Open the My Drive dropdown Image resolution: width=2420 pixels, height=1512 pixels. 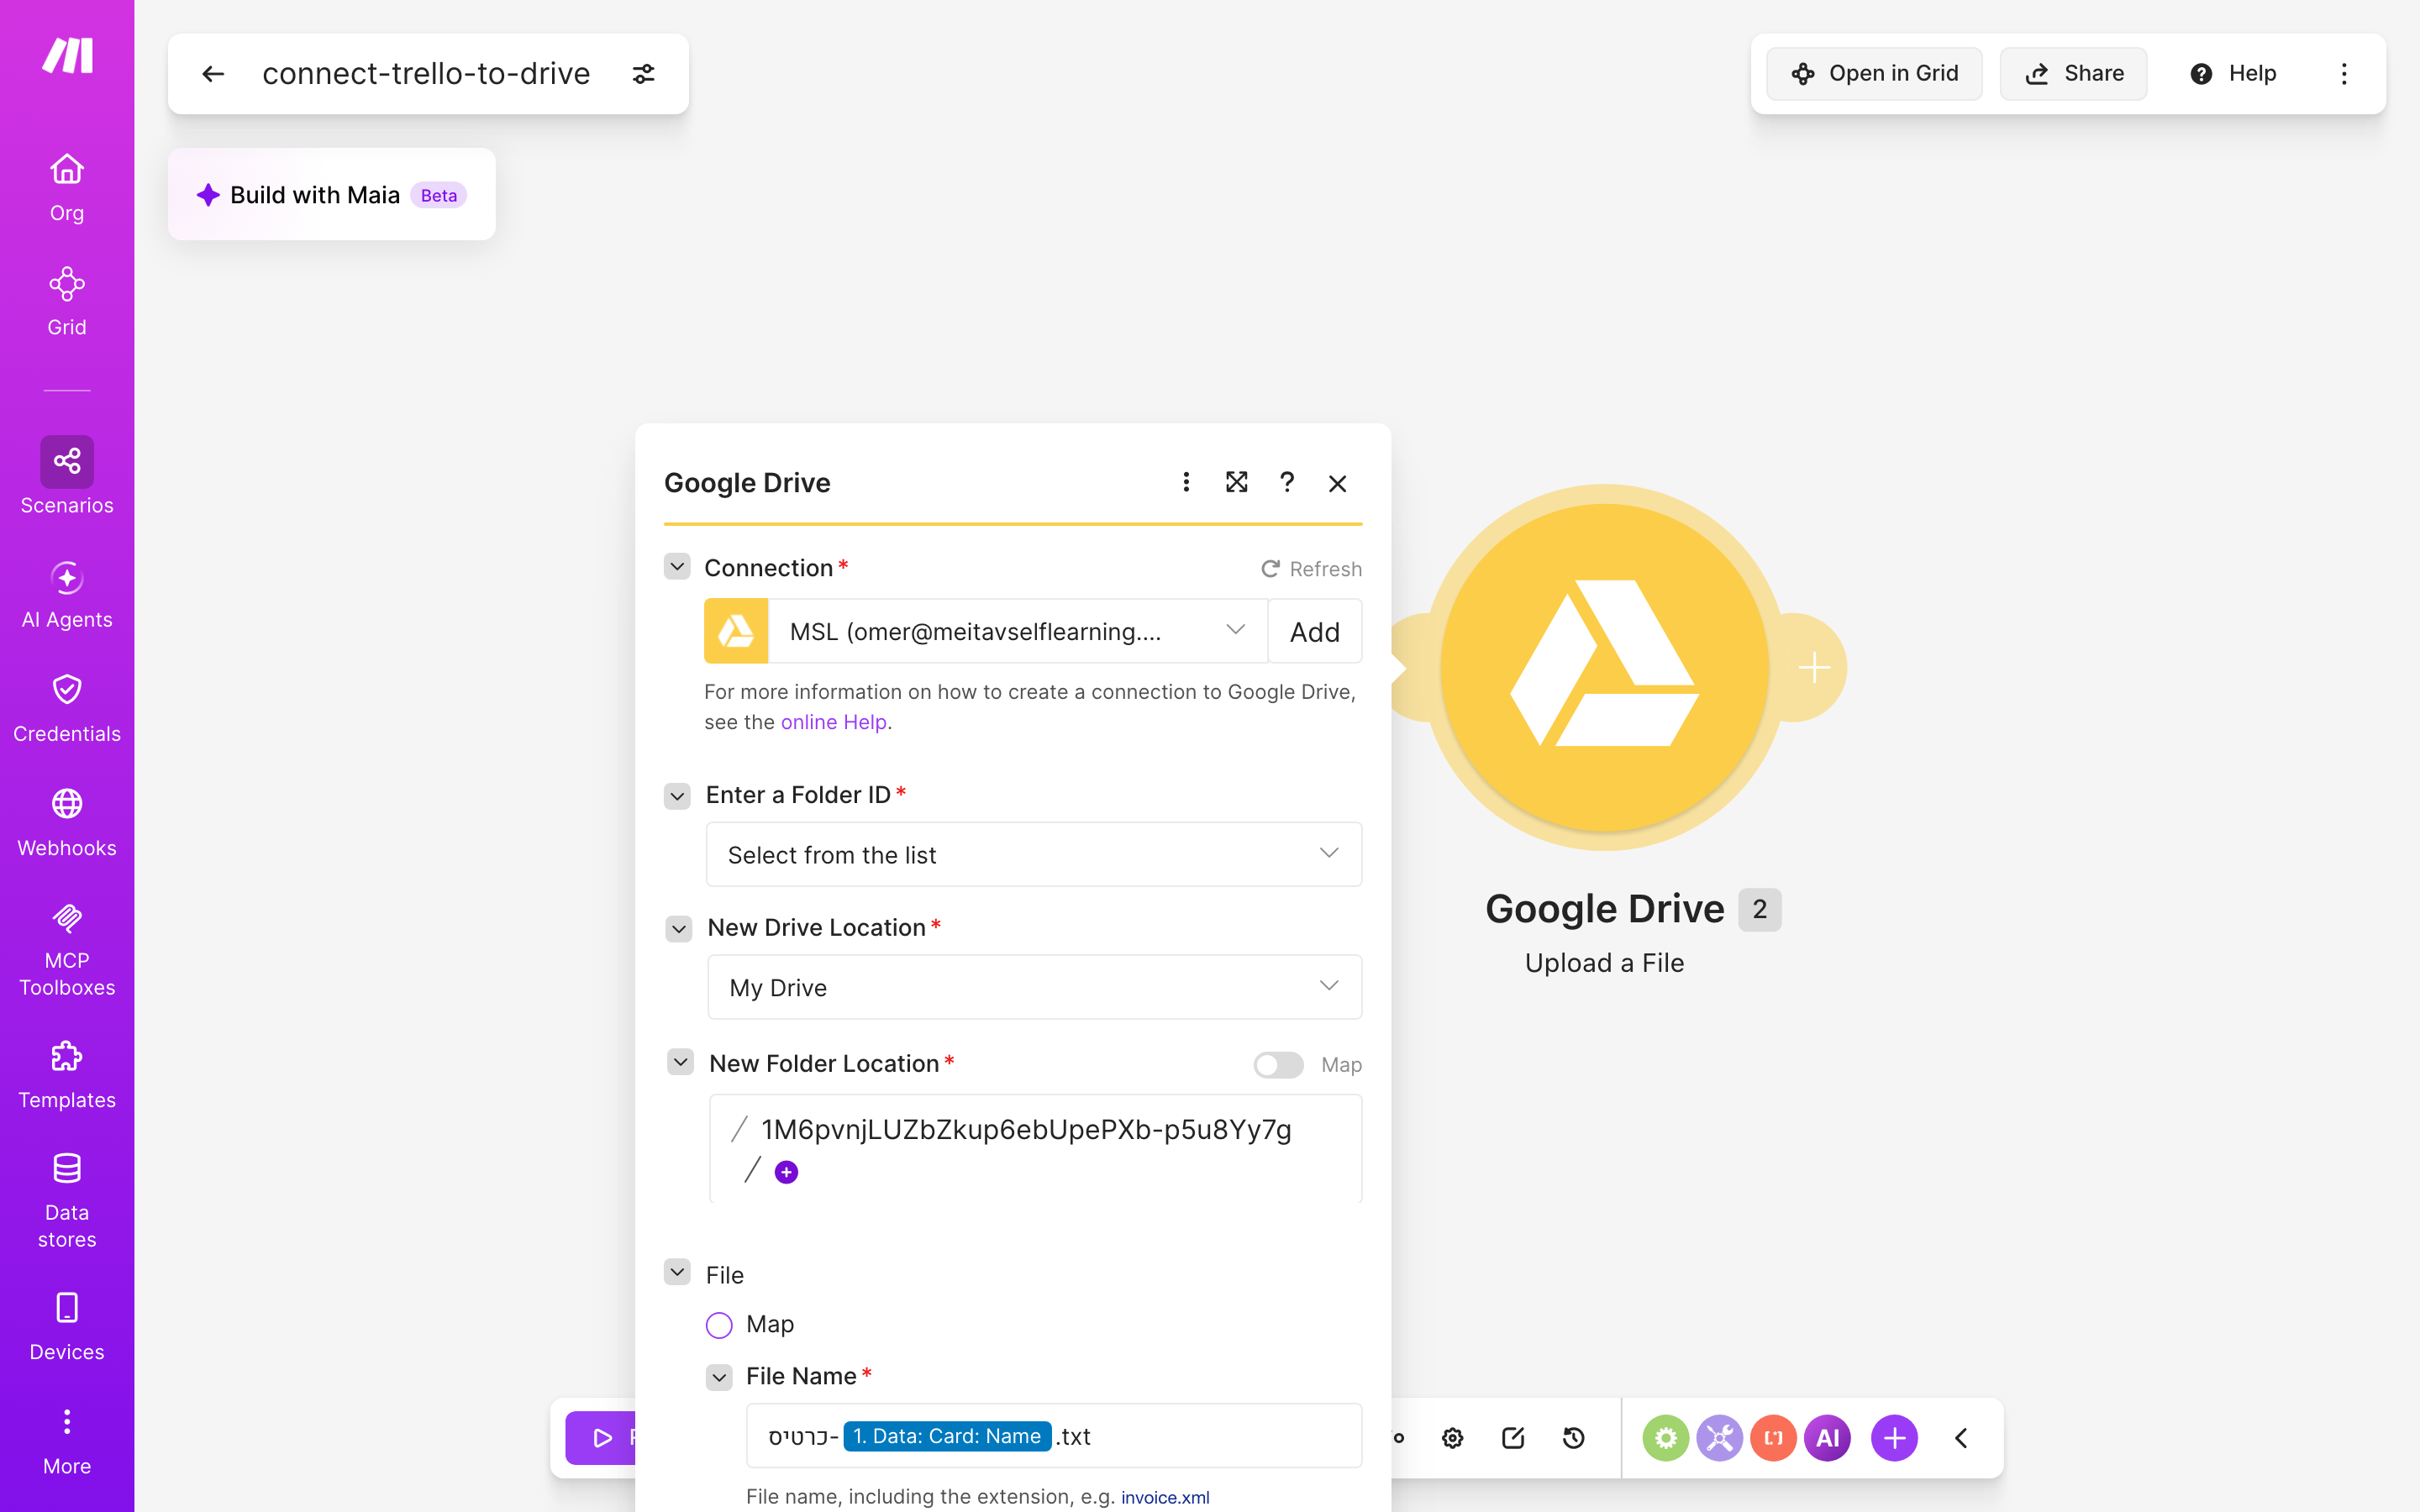pyautogui.click(x=1034, y=987)
